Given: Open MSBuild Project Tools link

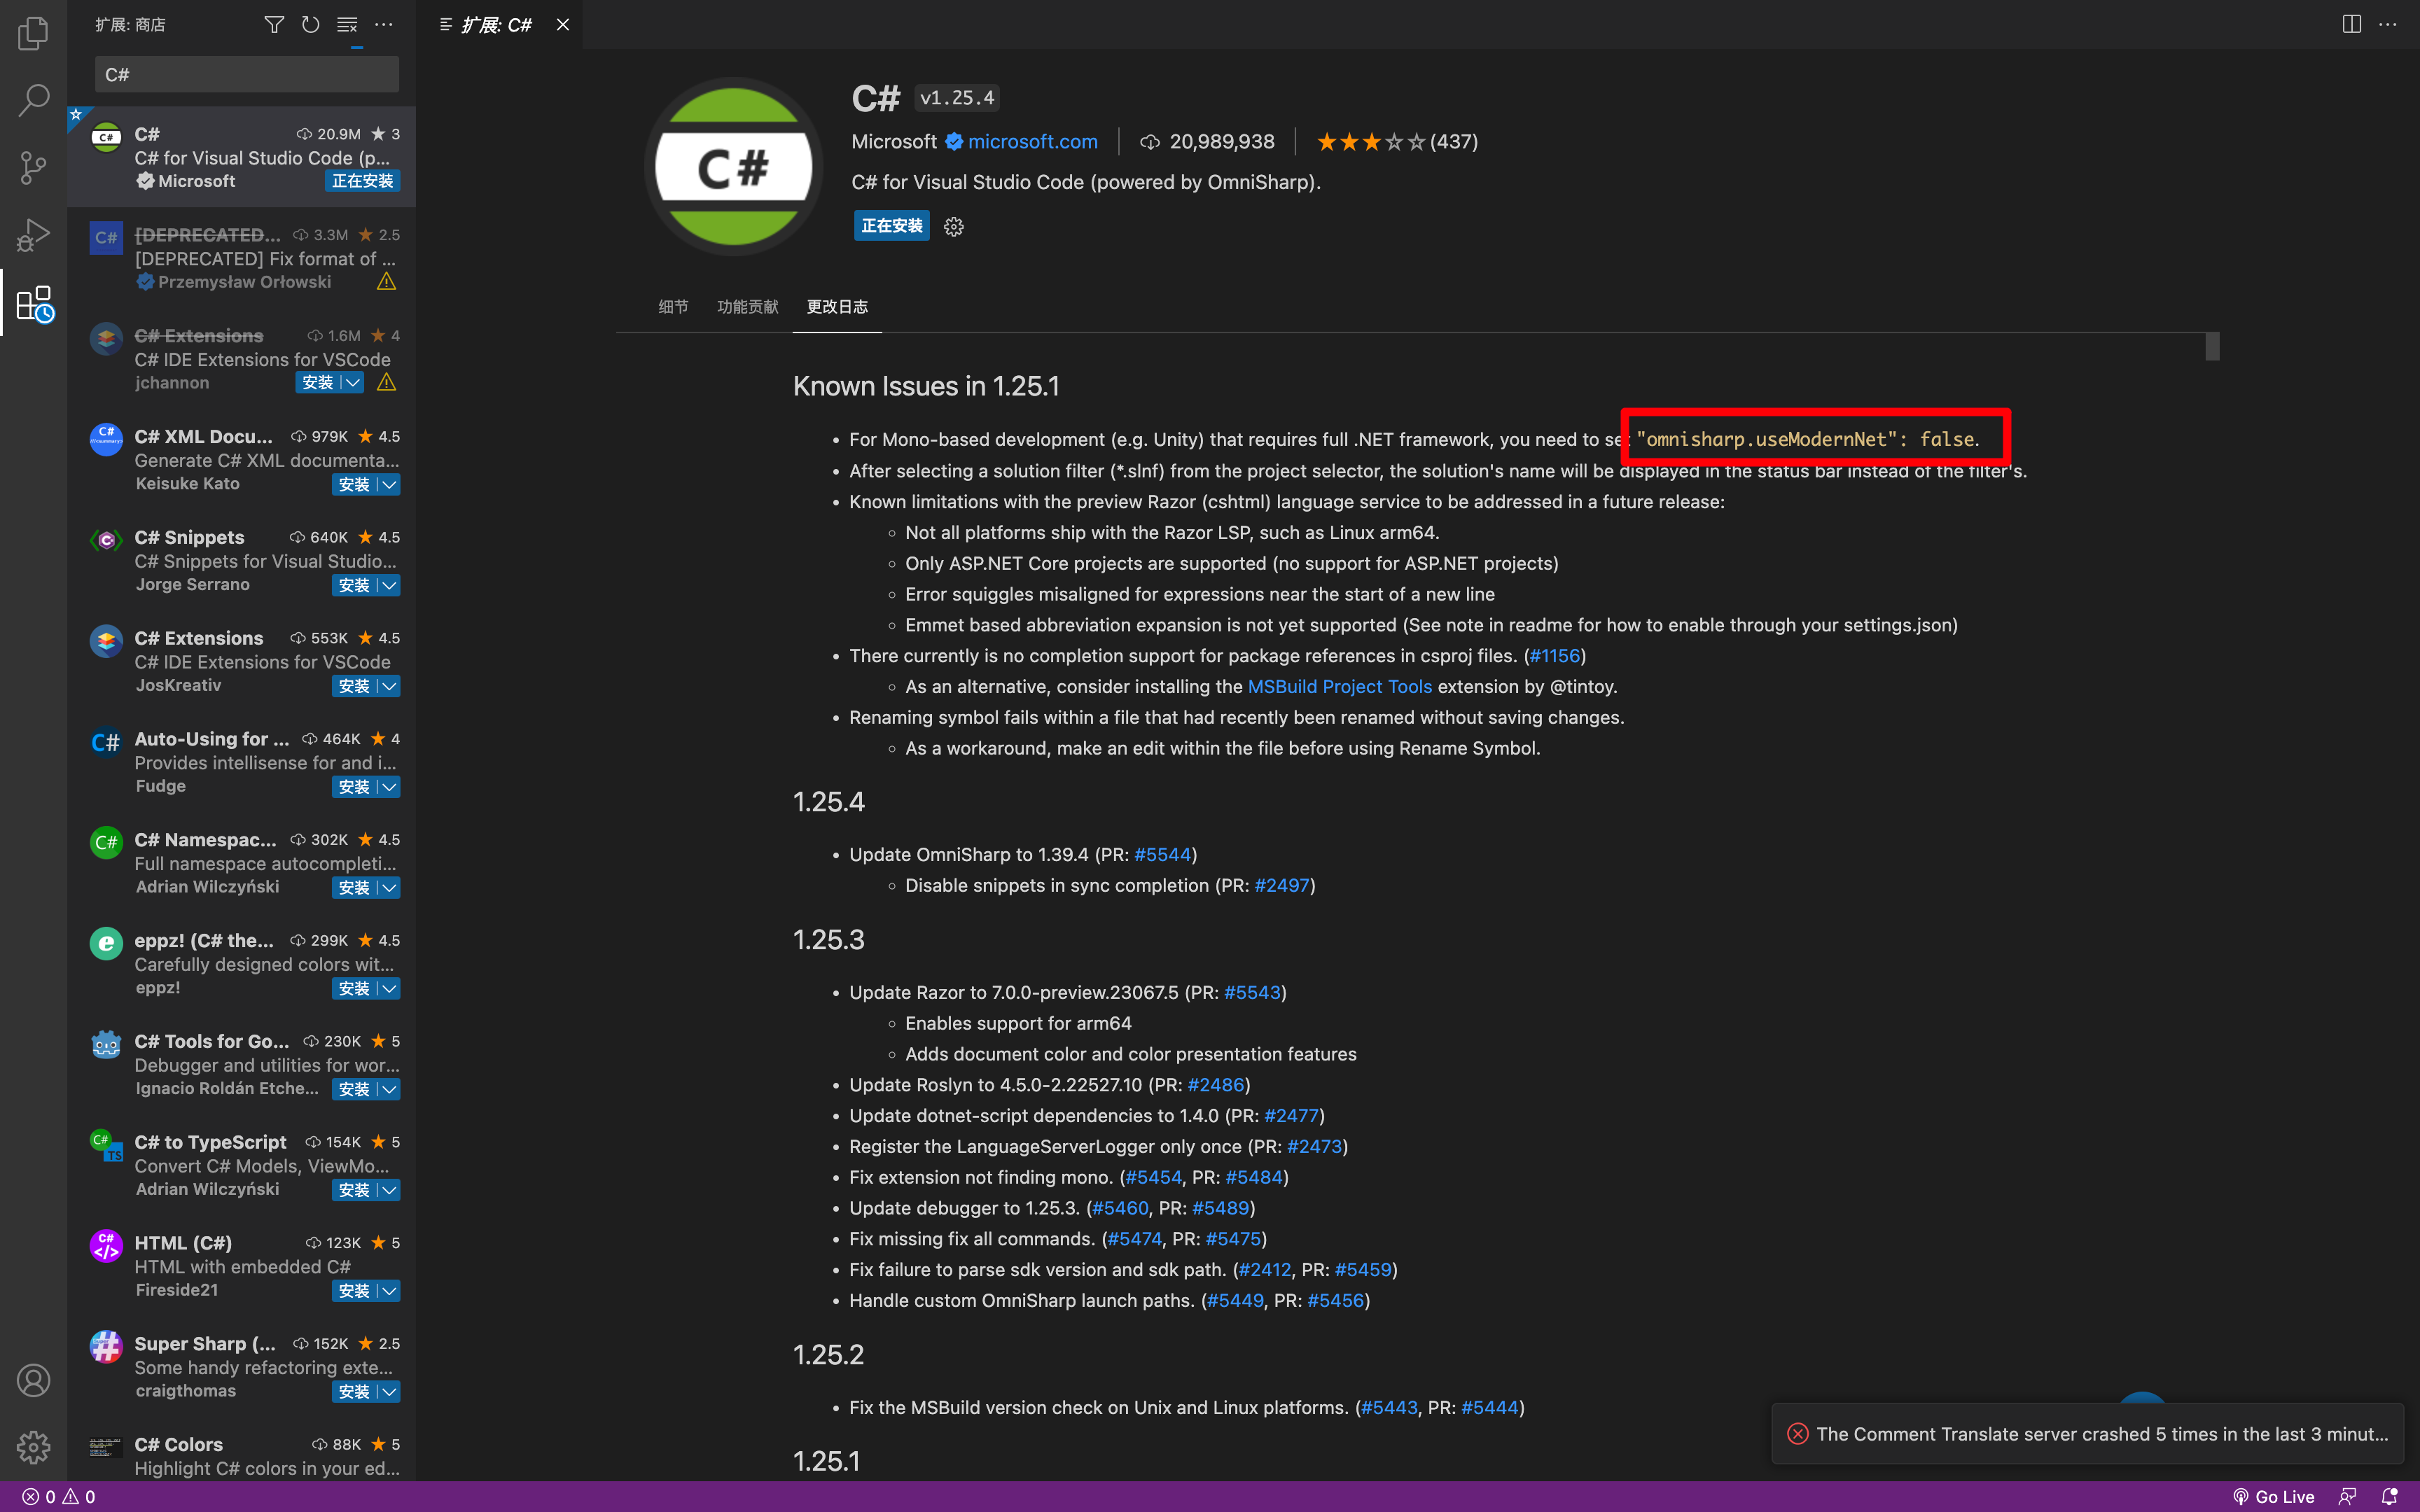Looking at the screenshot, I should pos(1340,687).
